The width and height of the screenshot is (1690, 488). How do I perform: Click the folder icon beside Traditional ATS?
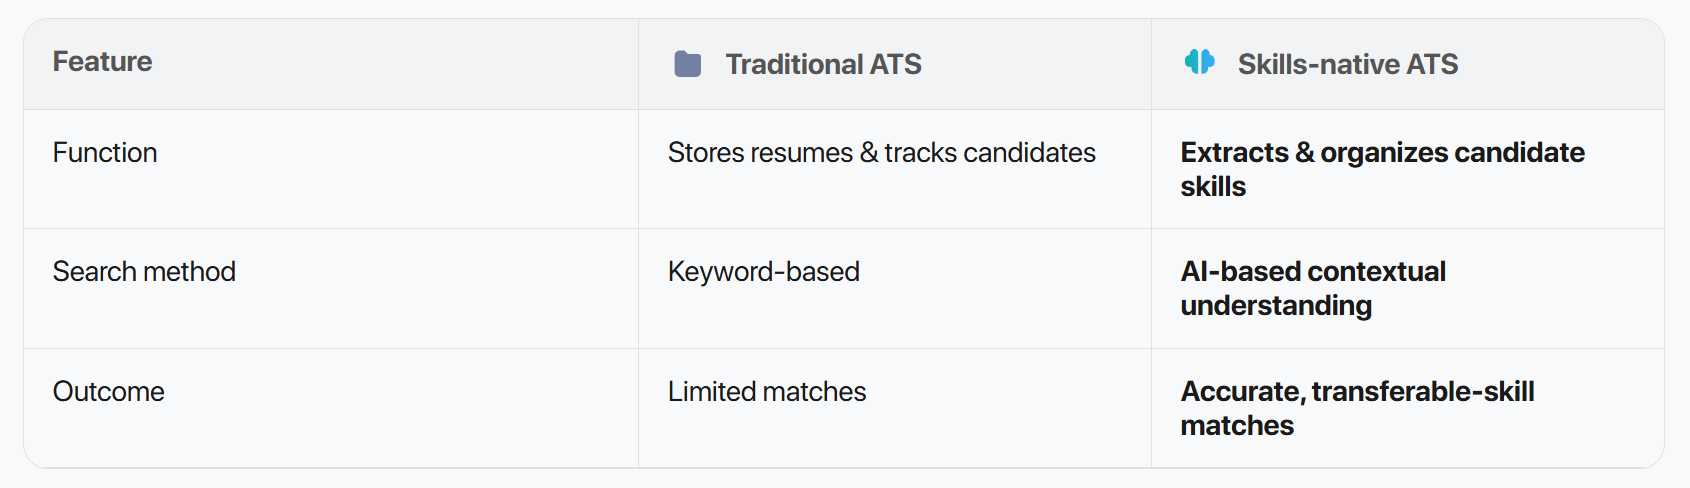pyautogui.click(x=688, y=64)
